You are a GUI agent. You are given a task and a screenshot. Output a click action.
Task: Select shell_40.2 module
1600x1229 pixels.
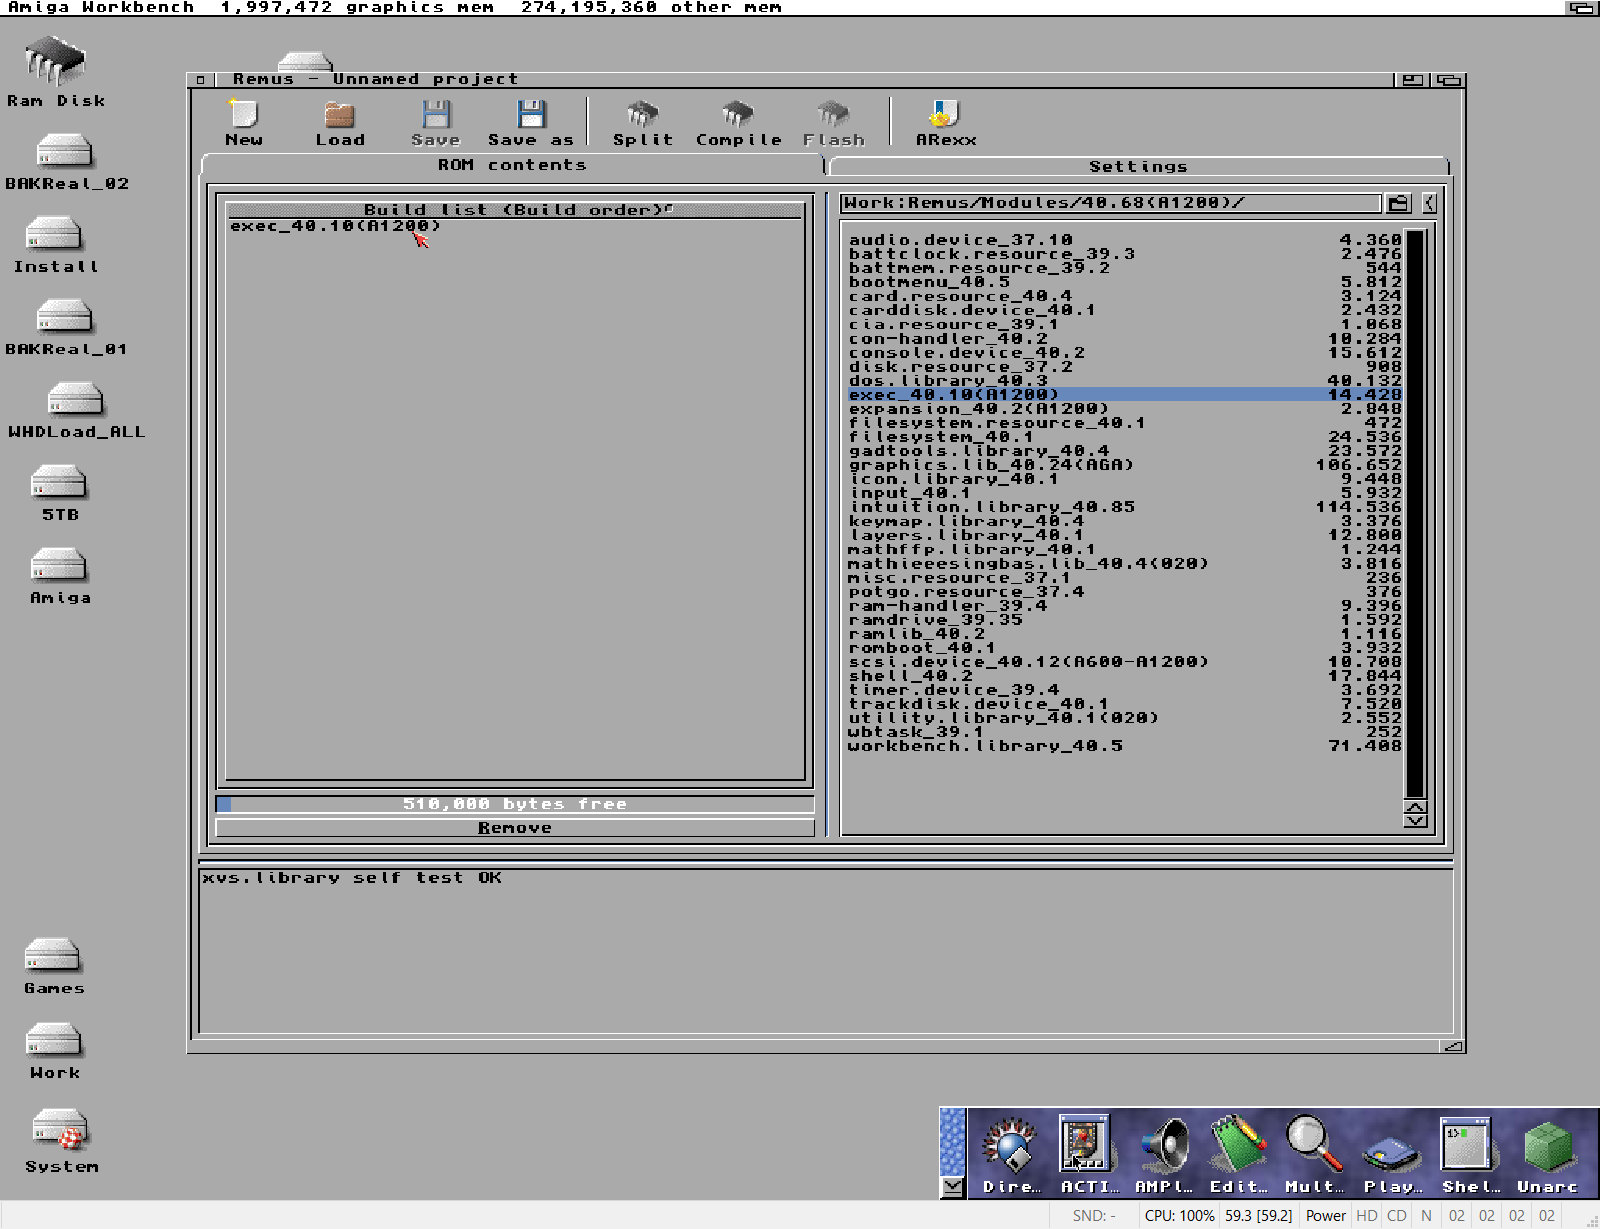[x=1125, y=675]
